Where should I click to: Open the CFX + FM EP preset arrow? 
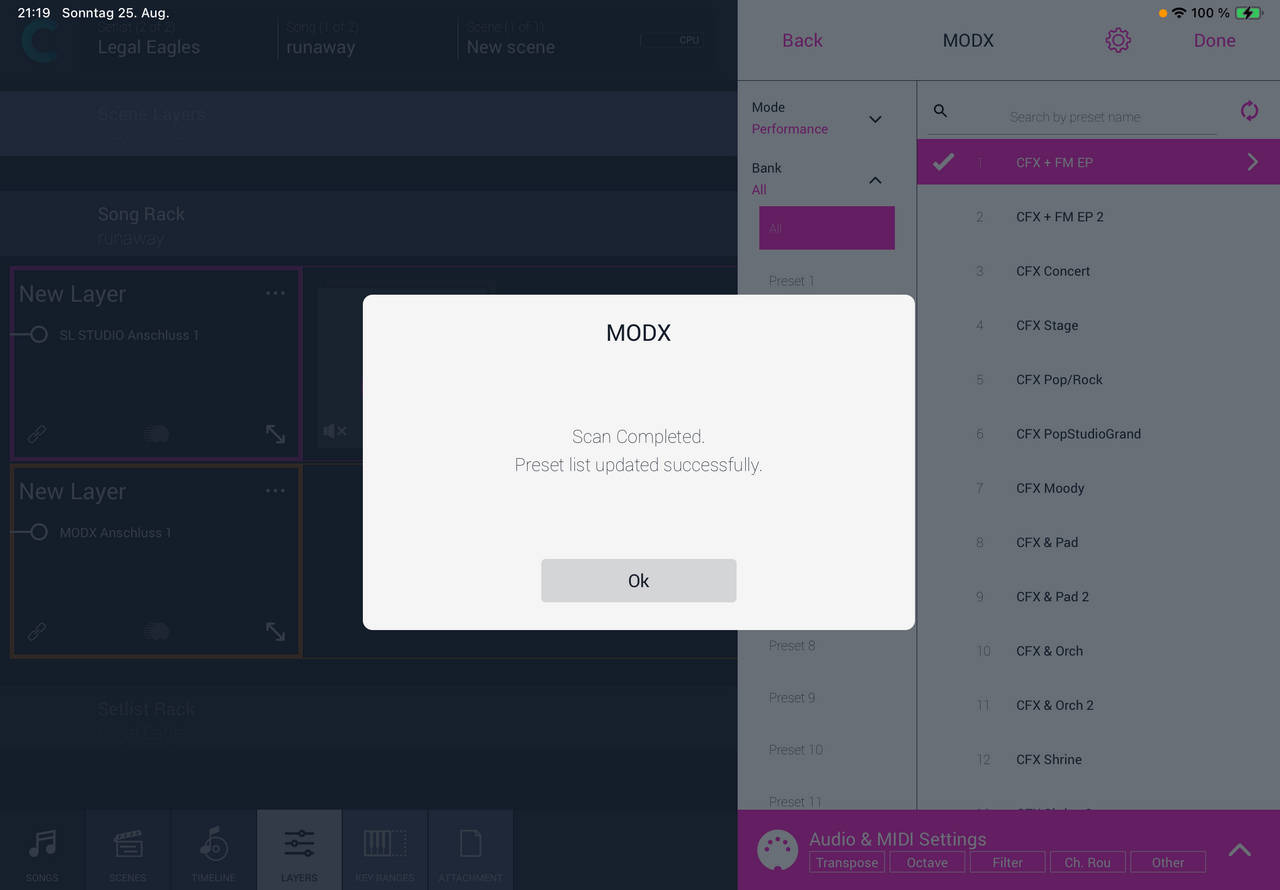[1252, 162]
